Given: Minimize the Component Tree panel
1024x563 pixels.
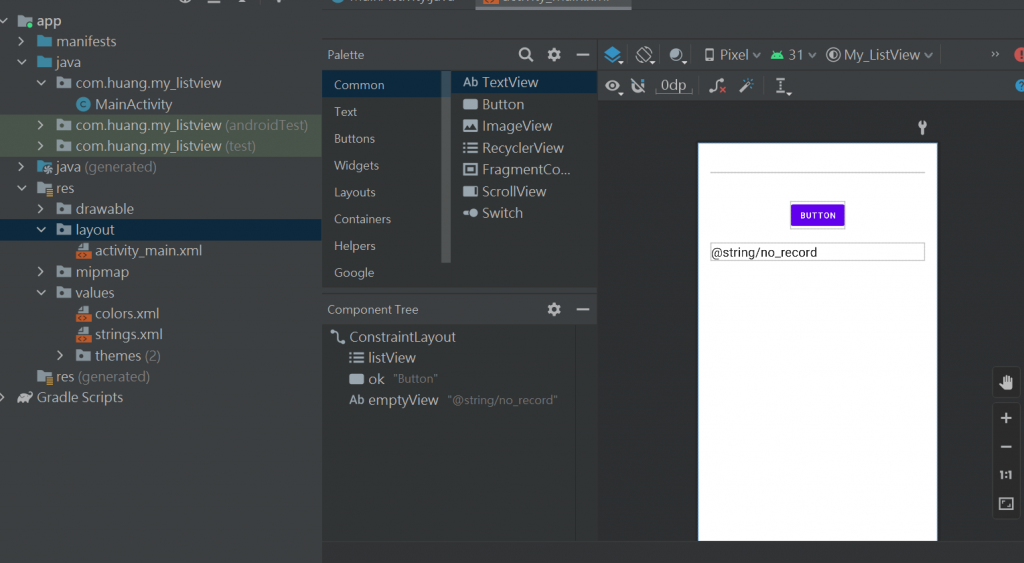Looking at the screenshot, I should tap(583, 309).
